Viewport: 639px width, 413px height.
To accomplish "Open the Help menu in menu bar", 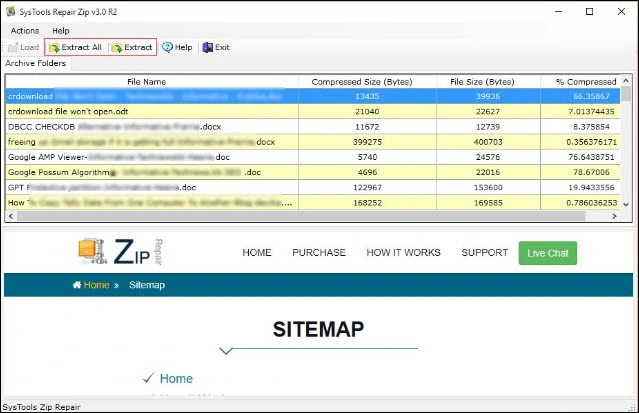I will tap(61, 31).
